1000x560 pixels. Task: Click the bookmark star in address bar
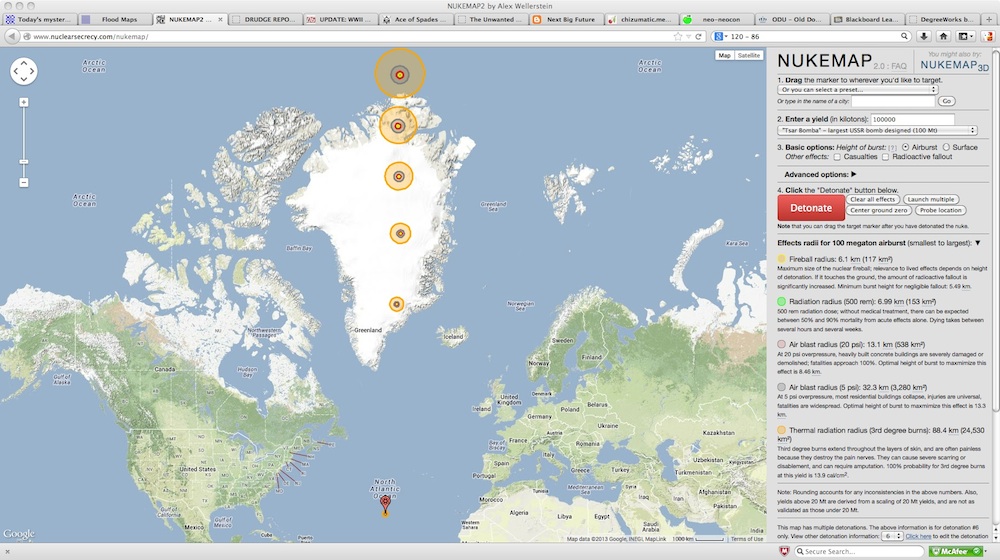[x=678, y=36]
